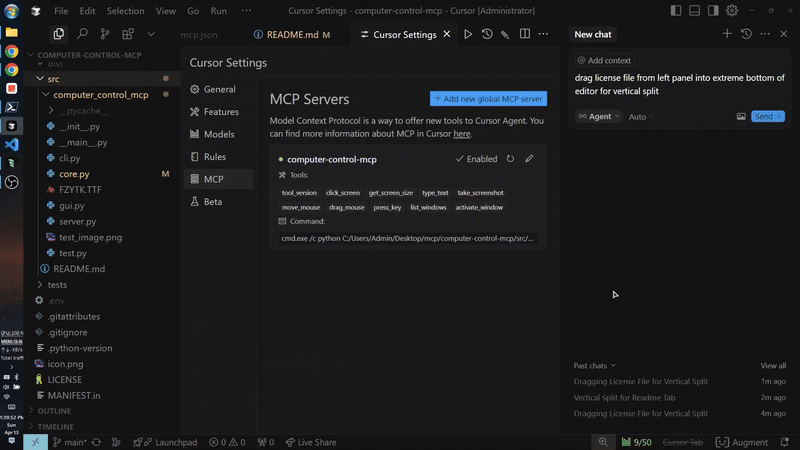Open Live Share from status bar
This screenshot has height=450, width=800.
pyautogui.click(x=310, y=442)
